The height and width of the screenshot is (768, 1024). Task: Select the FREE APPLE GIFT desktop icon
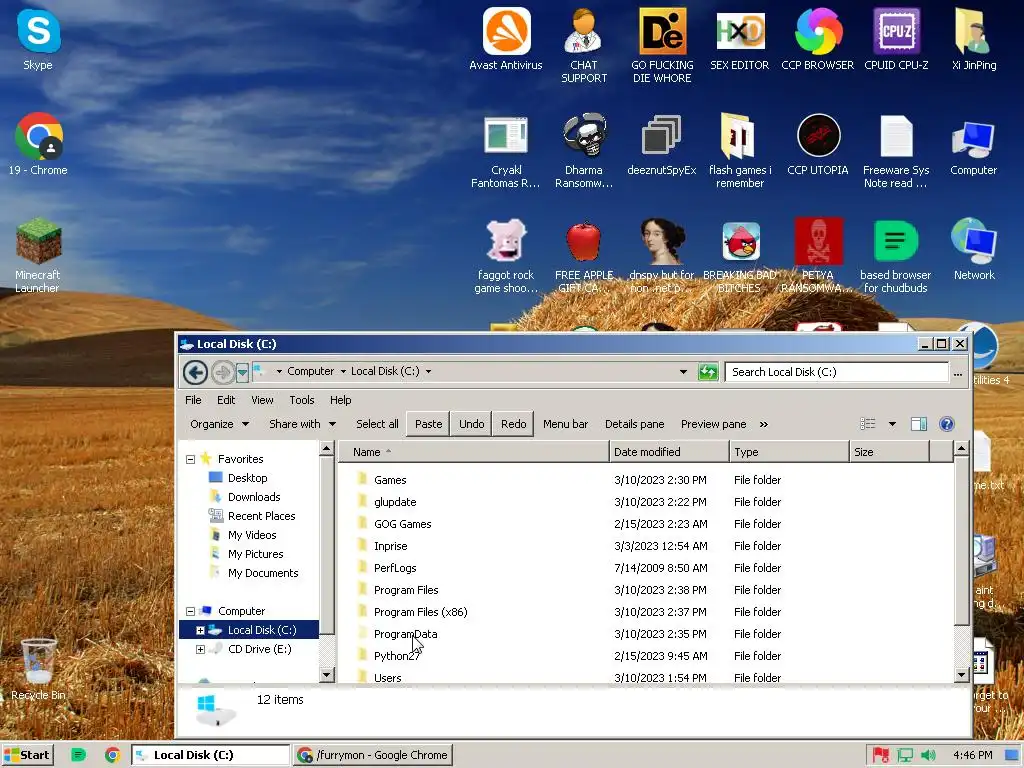click(x=584, y=255)
